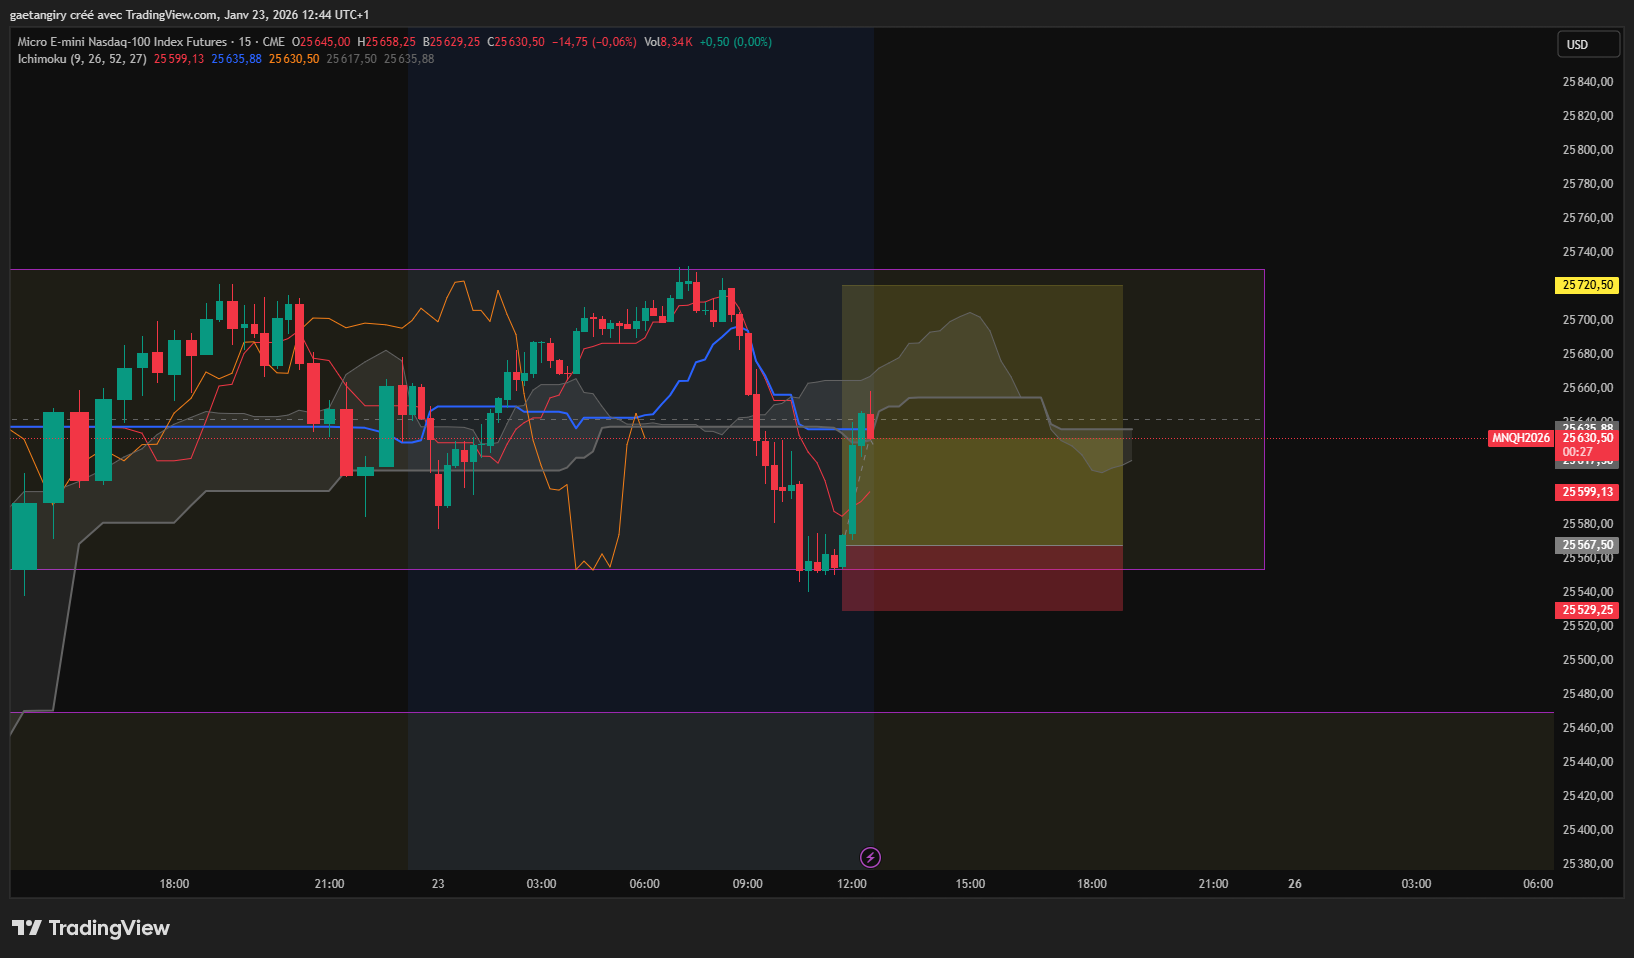Screen dimensions: 1634x958
Task: Click the 25500,00 price axis label
Action: coord(1588,660)
